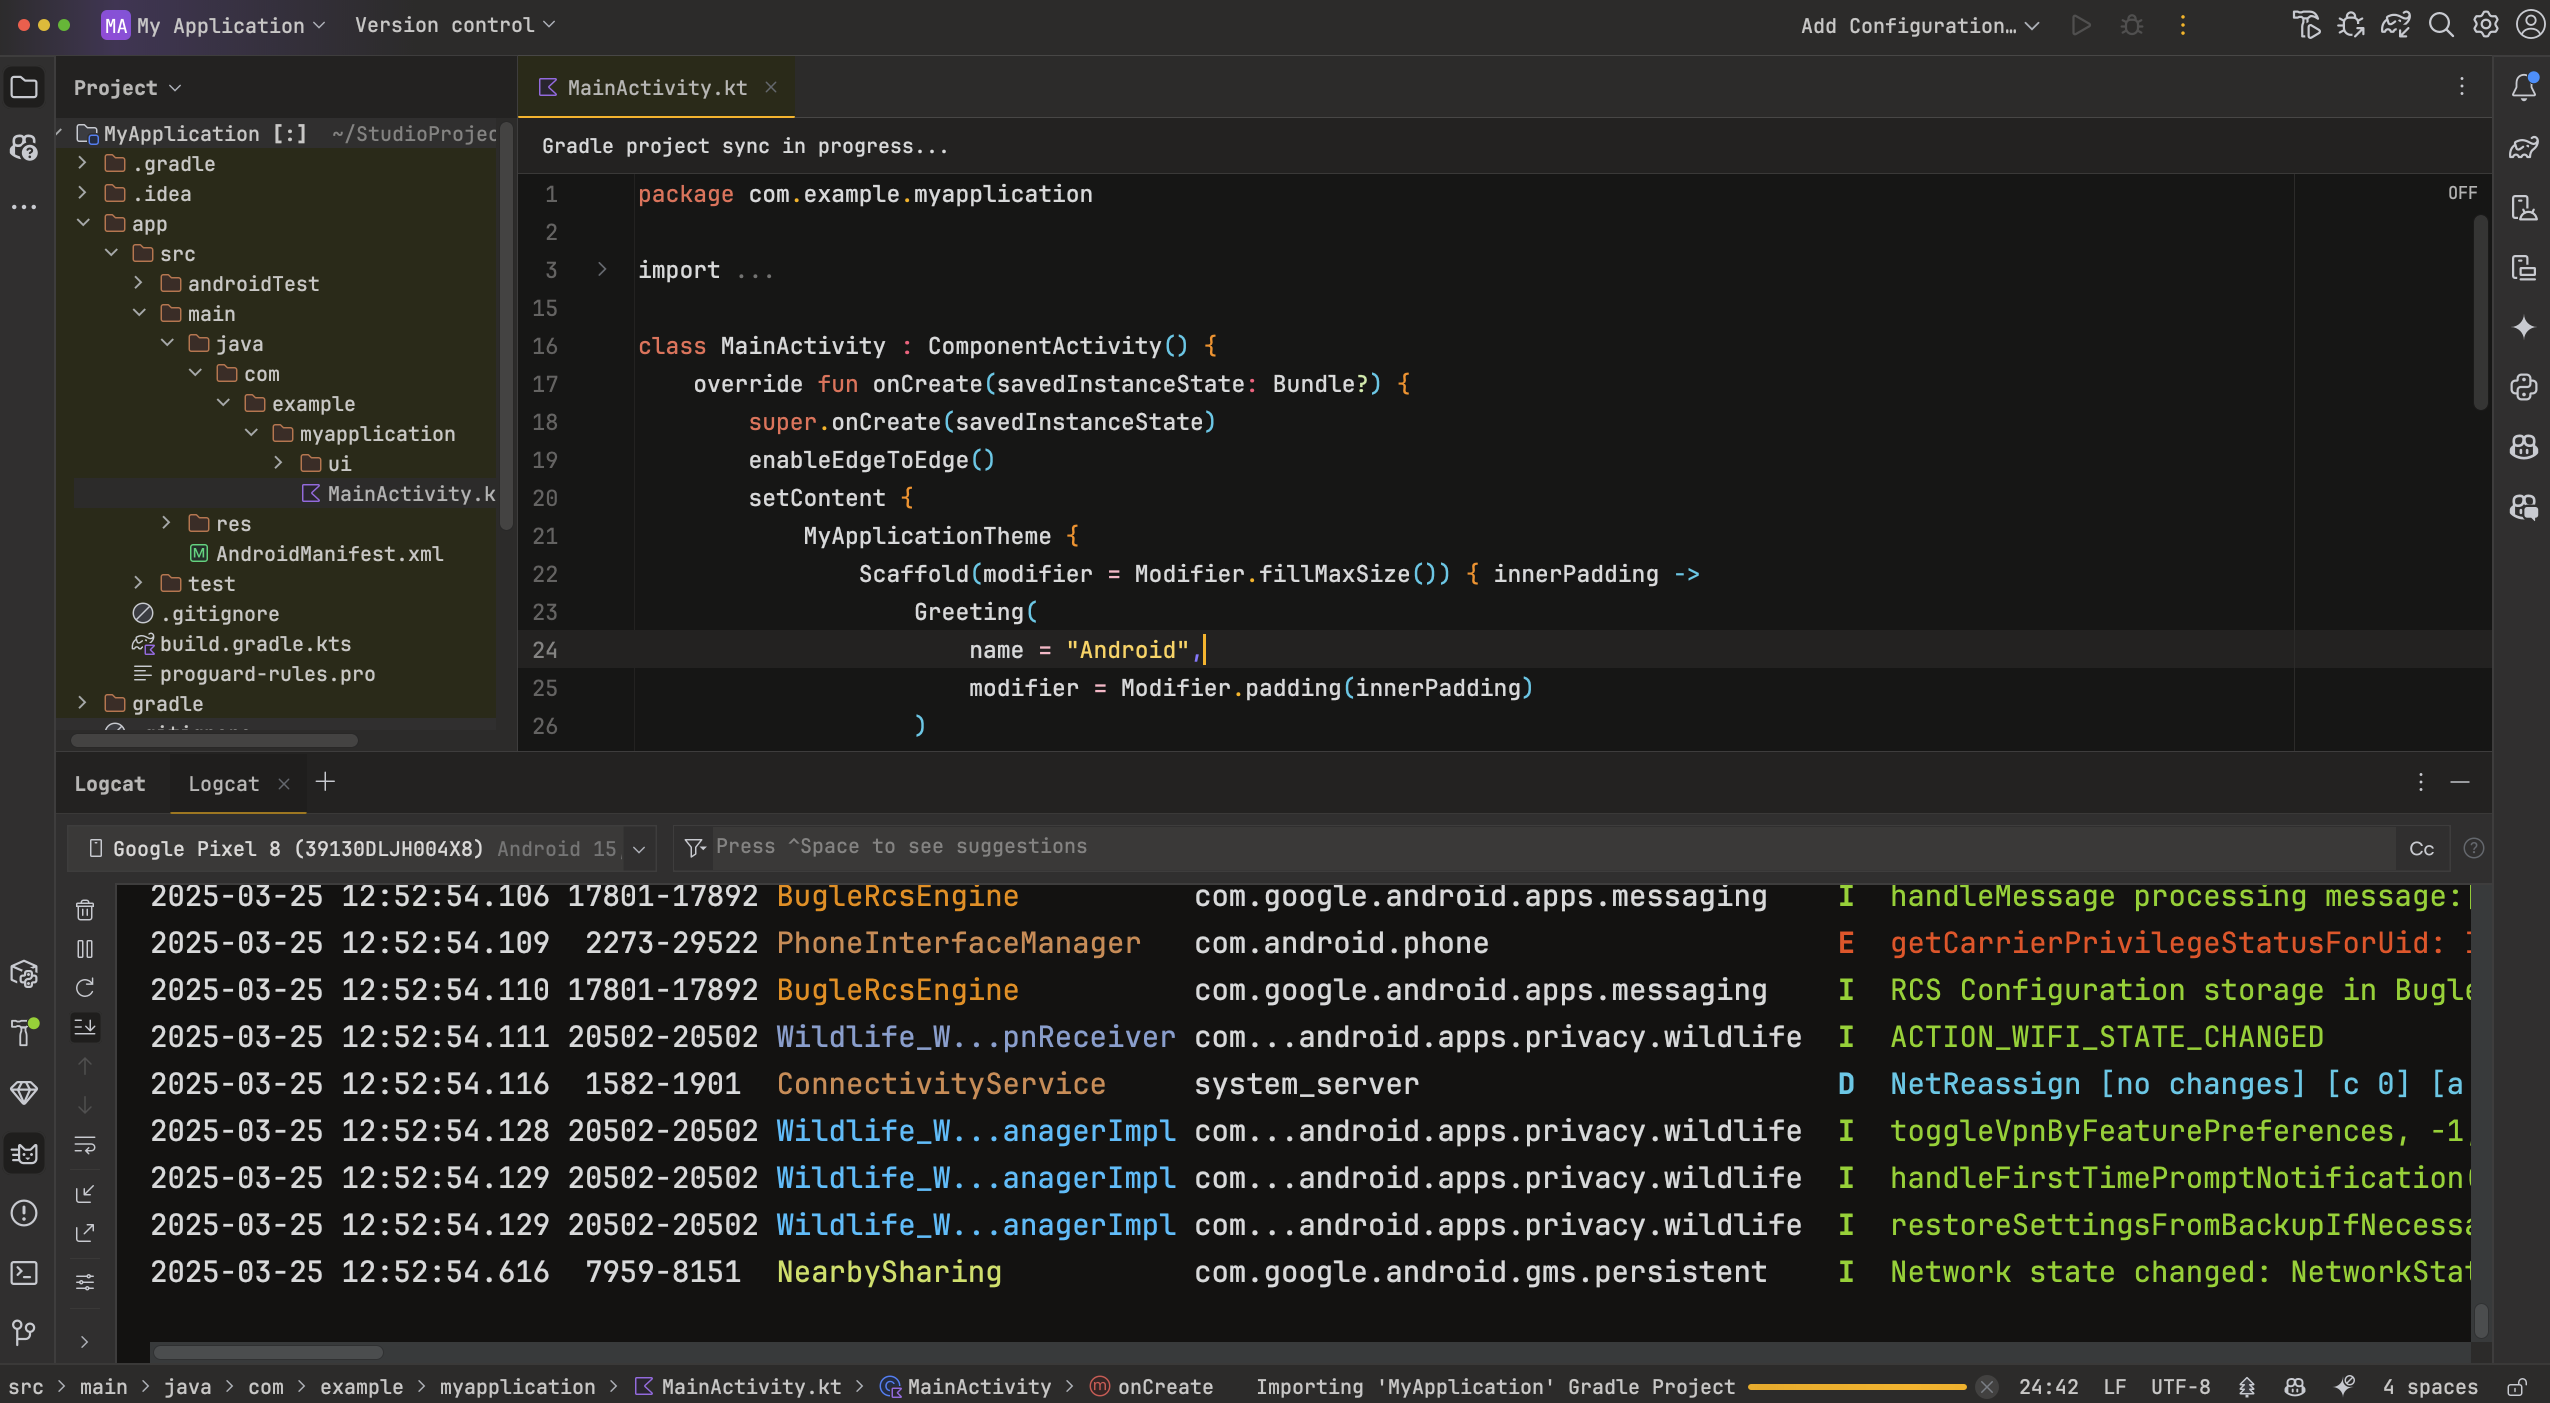The height and width of the screenshot is (1403, 2550).
Task: Toggle scroll to end in logcat
Action: point(85,1027)
